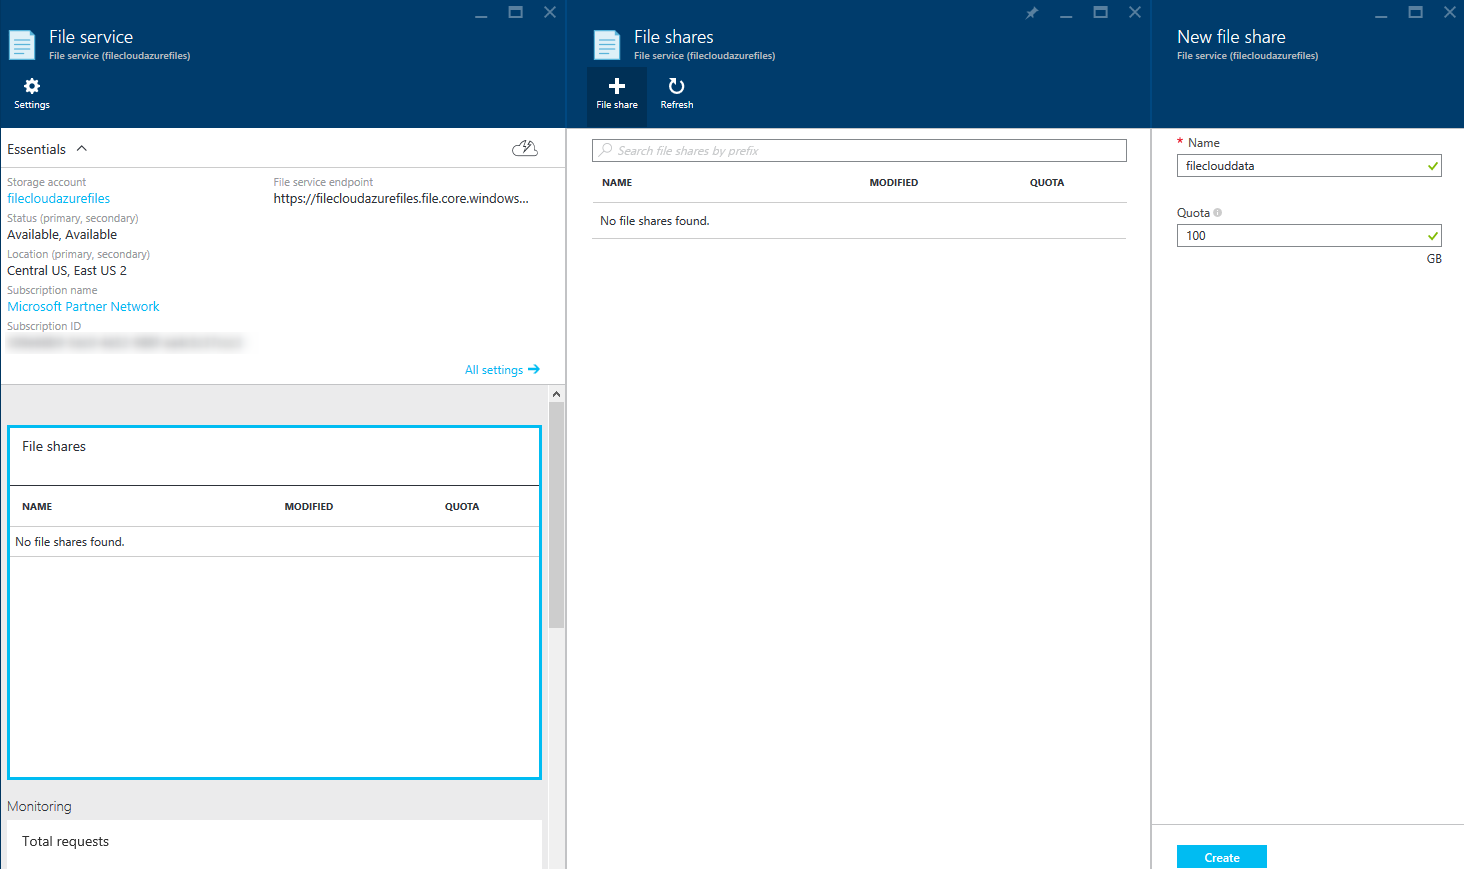Close the New file share blade
This screenshot has height=869, width=1464.
click(x=1449, y=13)
